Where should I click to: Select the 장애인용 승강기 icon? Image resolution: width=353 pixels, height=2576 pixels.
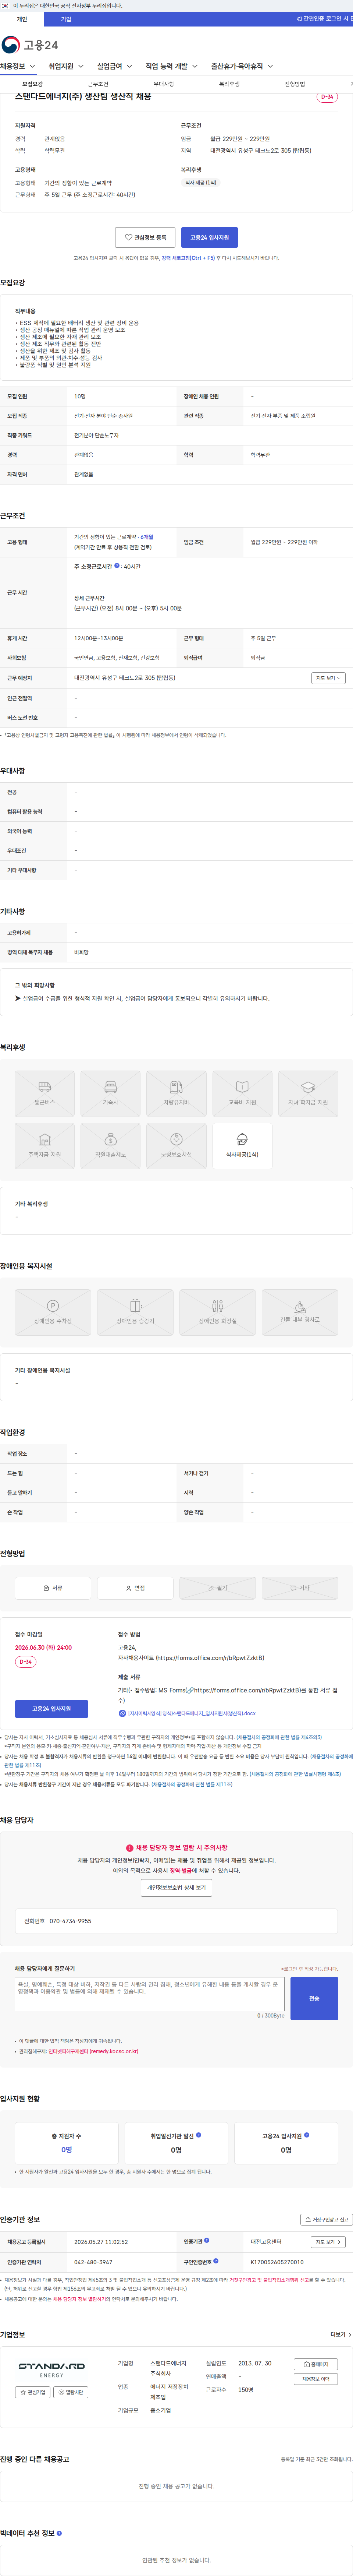135,1313
